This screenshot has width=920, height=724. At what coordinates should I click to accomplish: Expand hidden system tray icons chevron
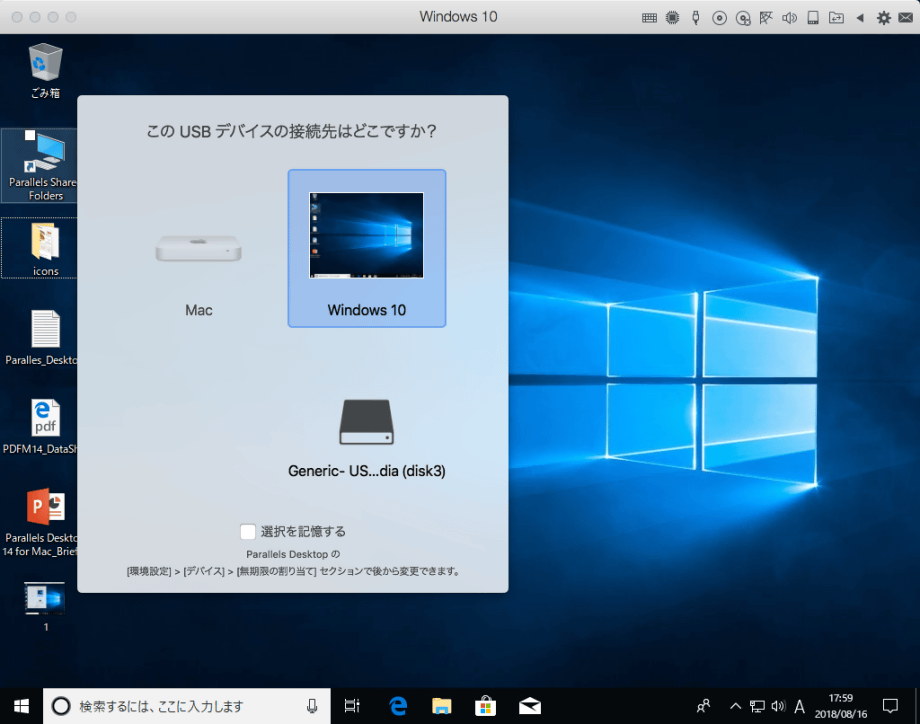[735, 706]
